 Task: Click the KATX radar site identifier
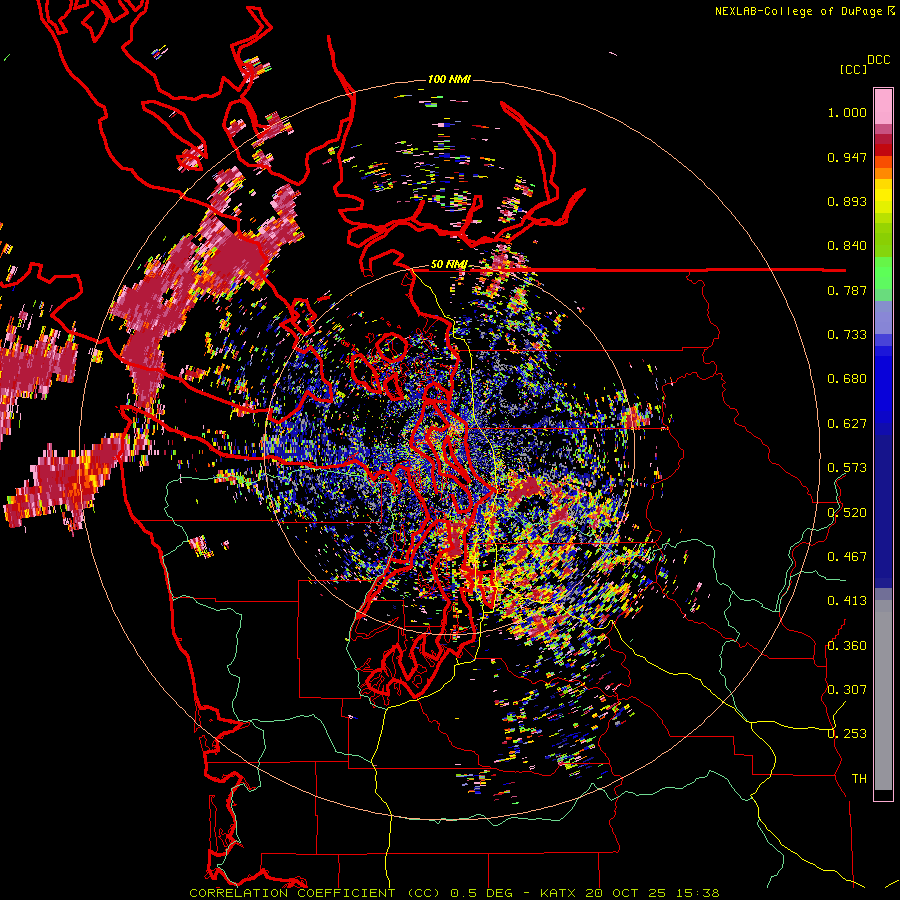[560, 893]
